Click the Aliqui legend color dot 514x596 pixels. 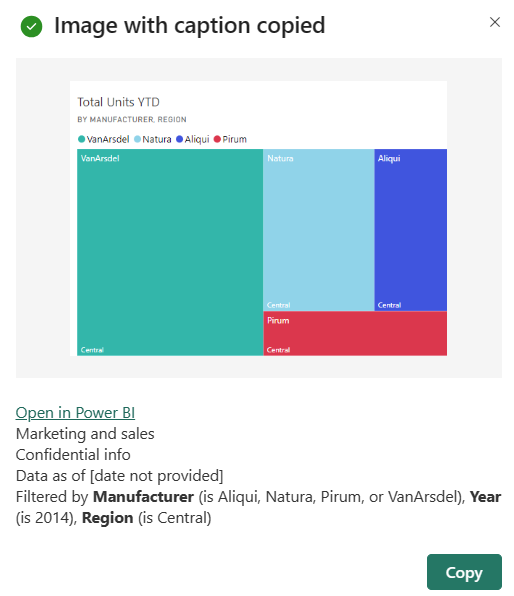(179, 139)
